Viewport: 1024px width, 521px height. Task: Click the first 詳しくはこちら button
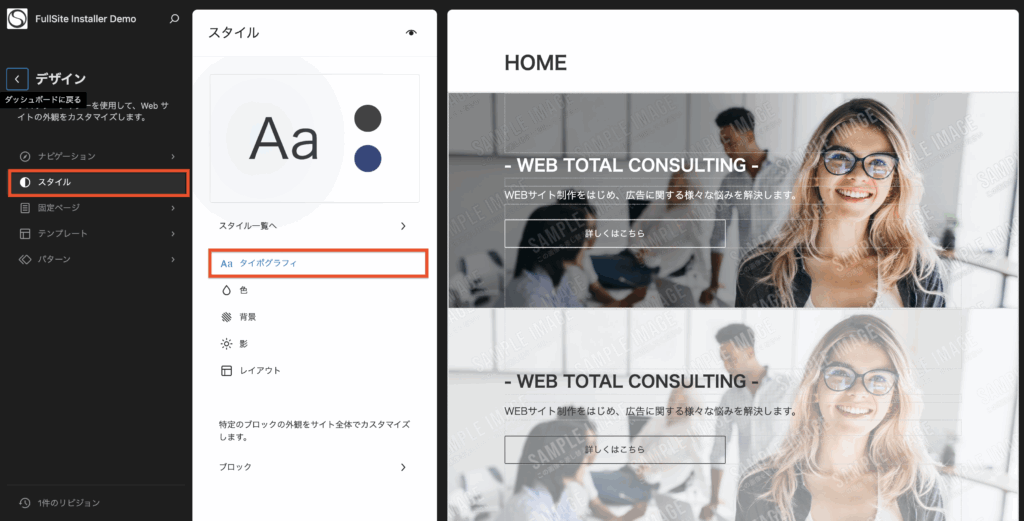(x=615, y=233)
